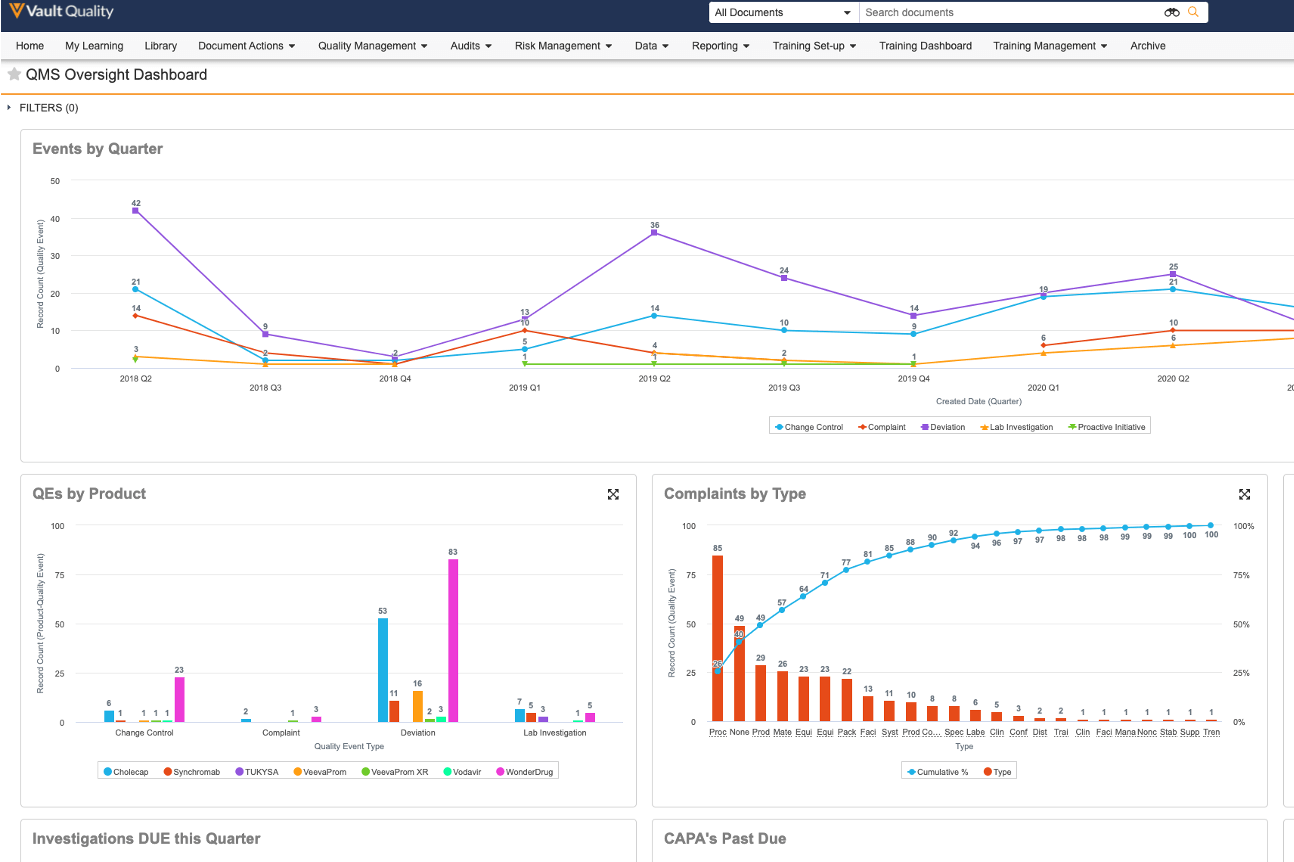Click the binoculars advanced search icon
1294x862 pixels.
(1172, 12)
